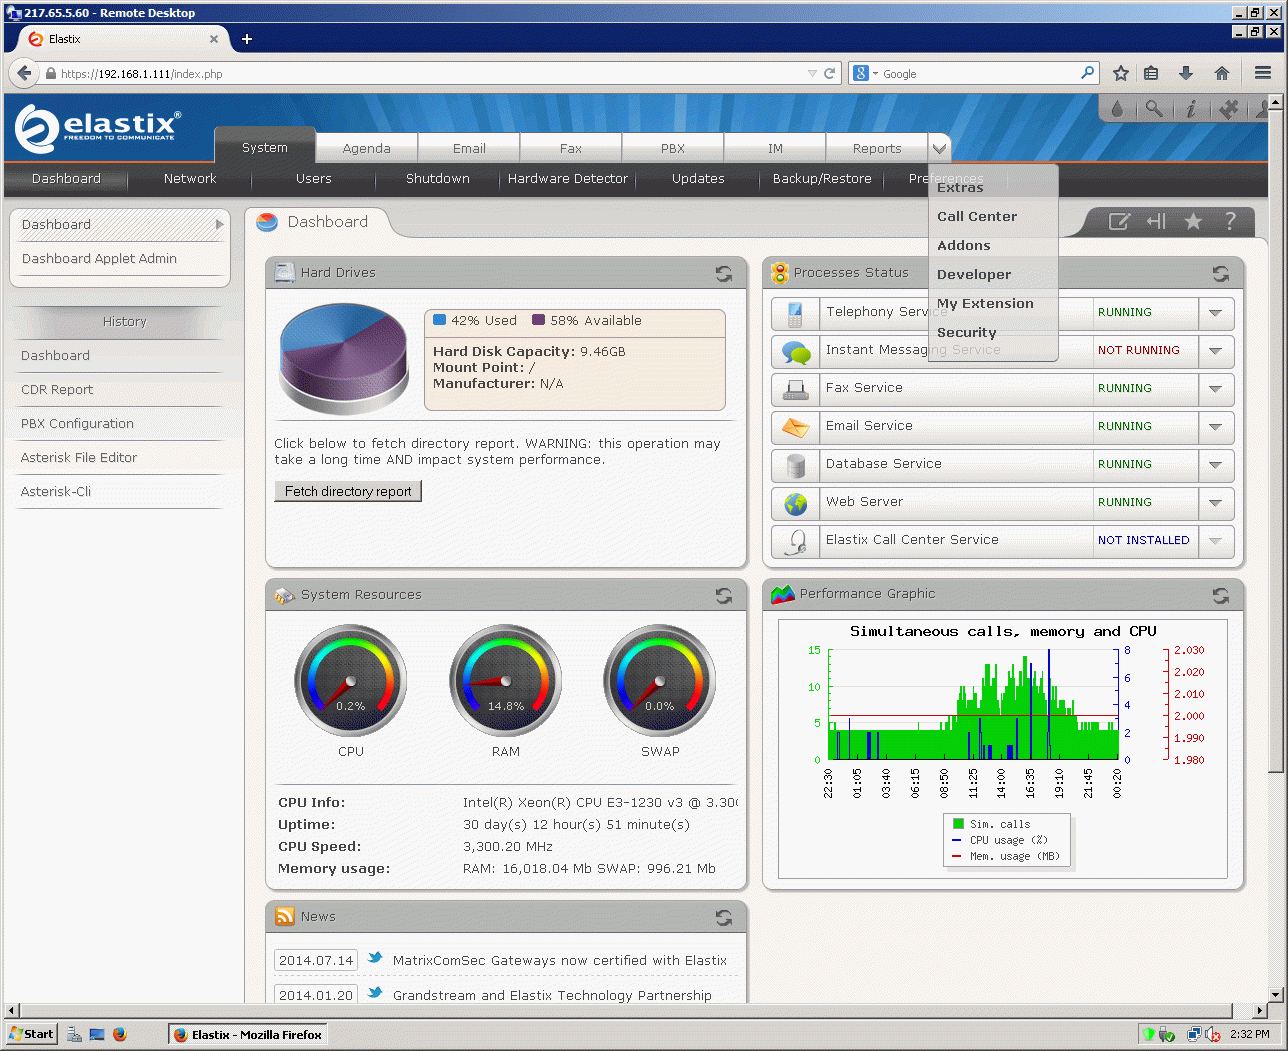
Task: Click the Twitter bird icon beside Grandstream news
Action: 375,993
